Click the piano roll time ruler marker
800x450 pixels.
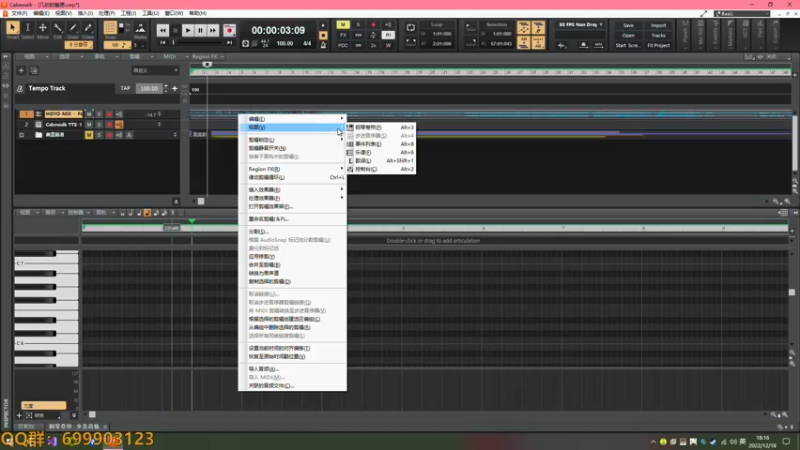point(192,221)
